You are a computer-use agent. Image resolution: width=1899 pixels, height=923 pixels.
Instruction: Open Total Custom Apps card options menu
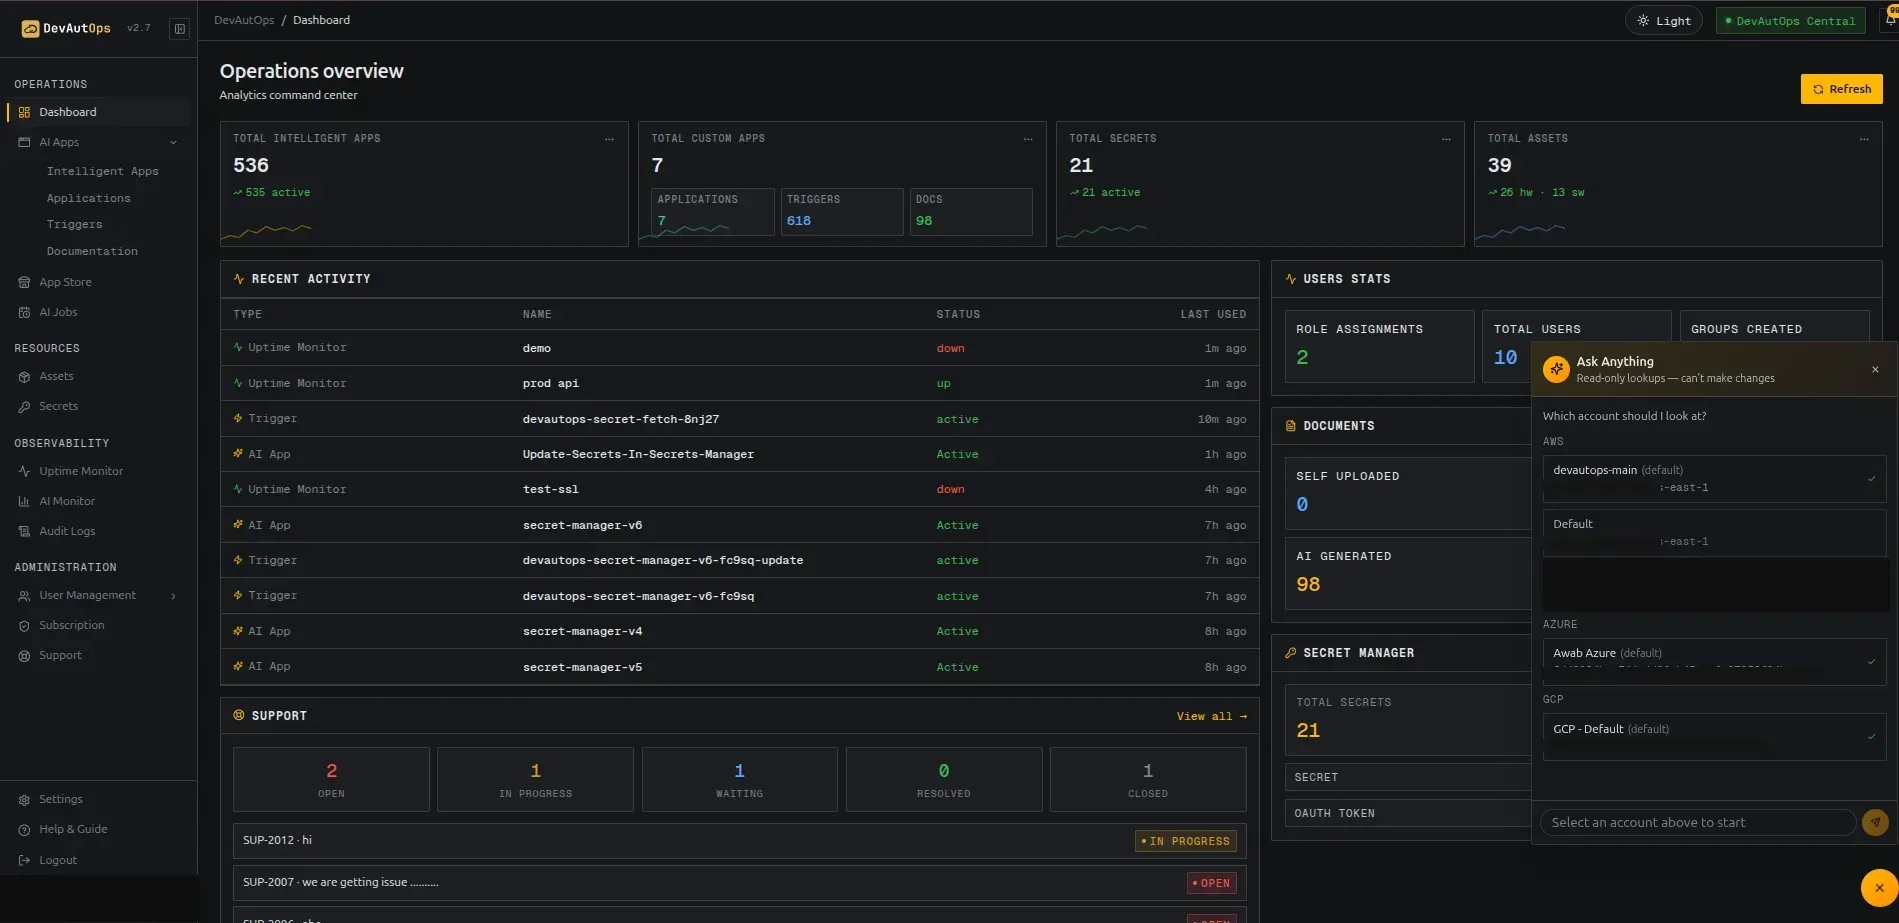click(1028, 139)
